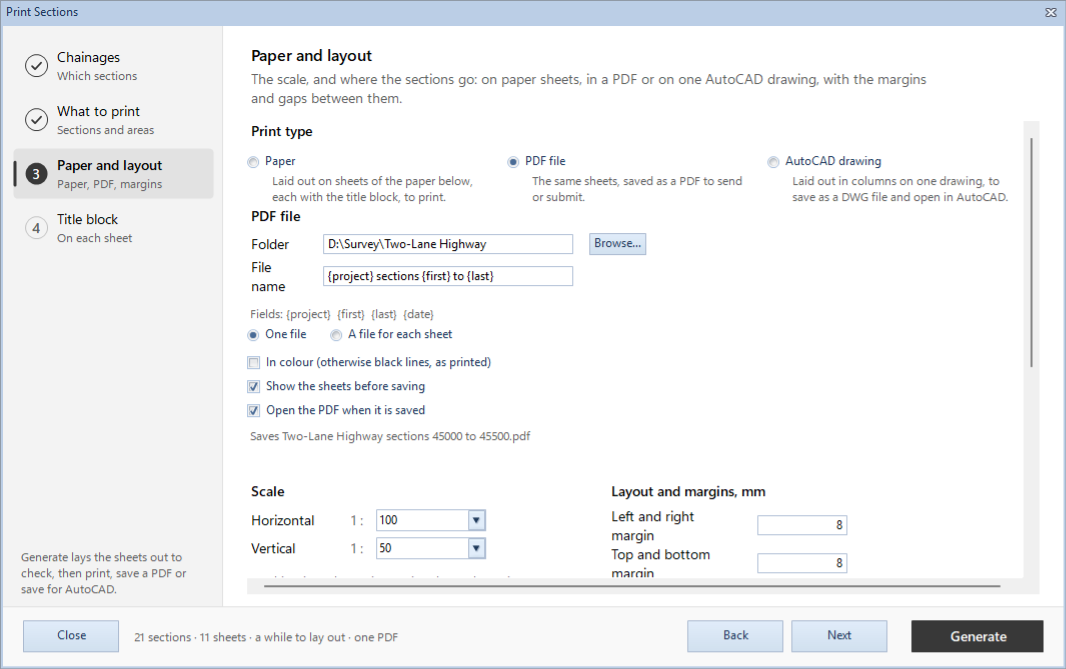Go to the What to print step

[x=114, y=120]
